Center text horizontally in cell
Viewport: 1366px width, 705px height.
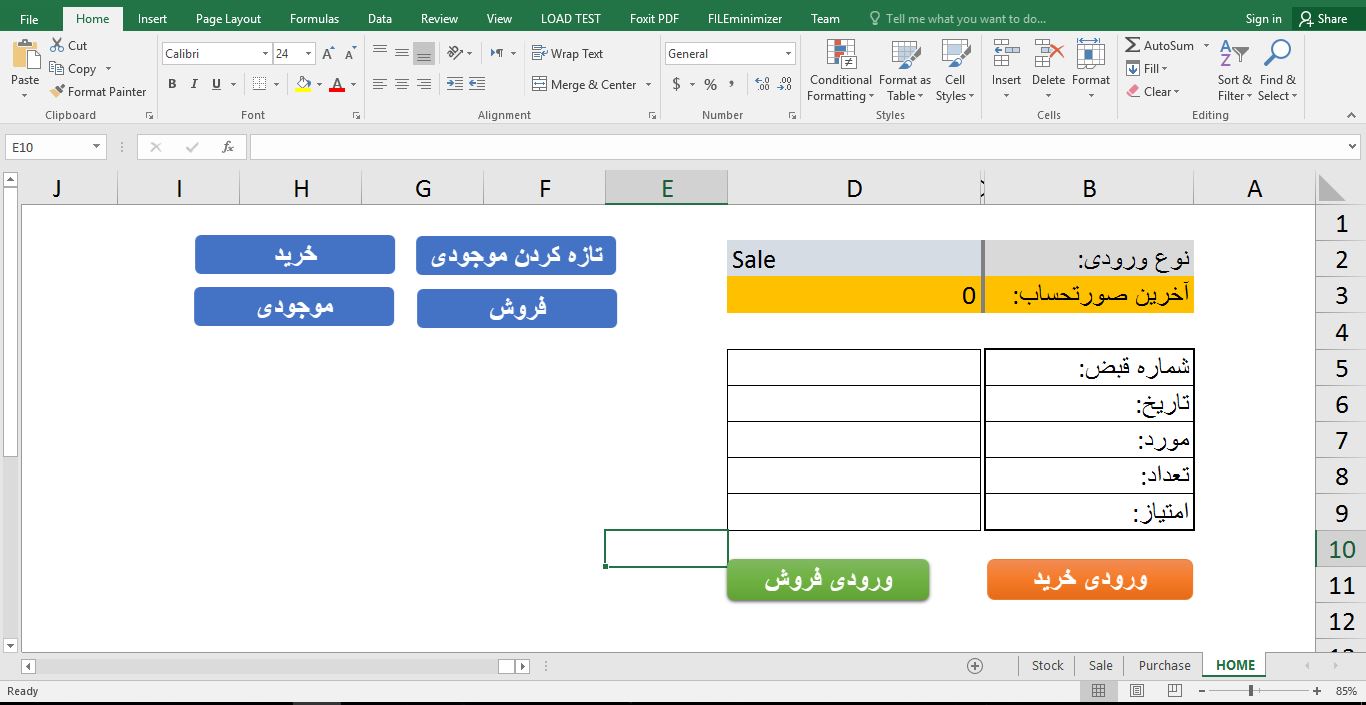point(402,84)
